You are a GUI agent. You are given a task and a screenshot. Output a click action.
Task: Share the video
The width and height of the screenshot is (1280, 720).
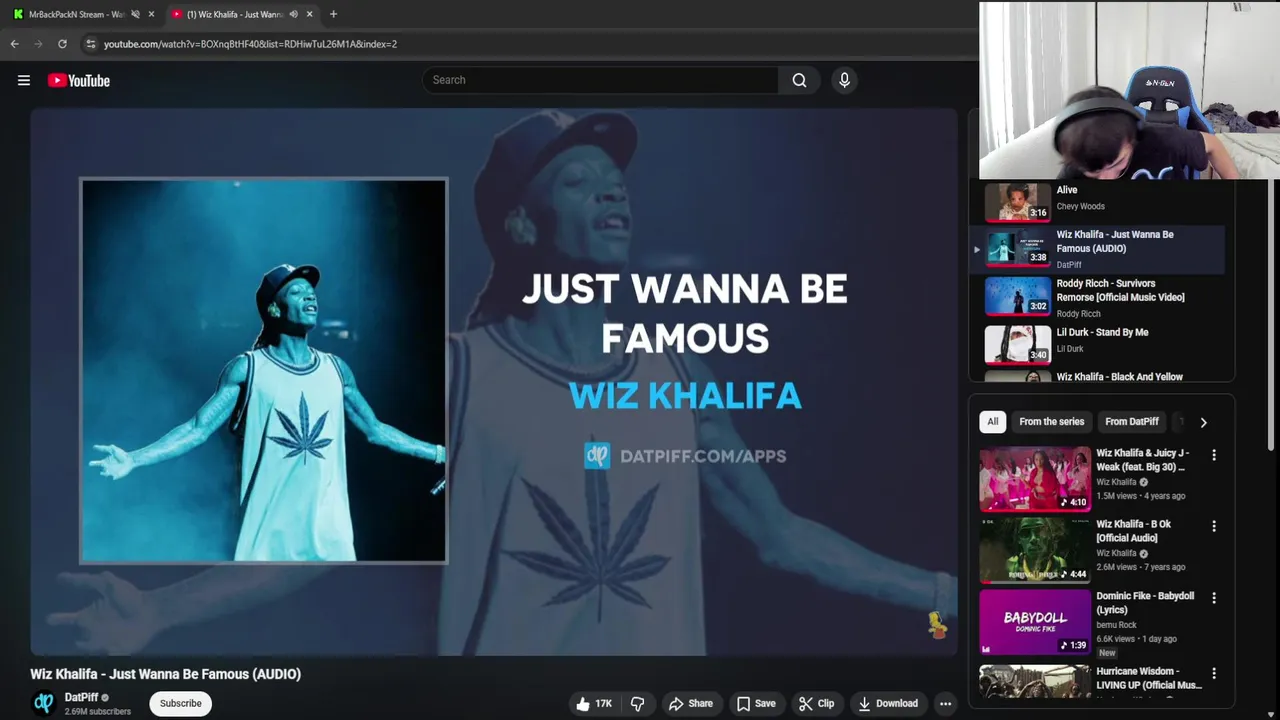(x=691, y=704)
